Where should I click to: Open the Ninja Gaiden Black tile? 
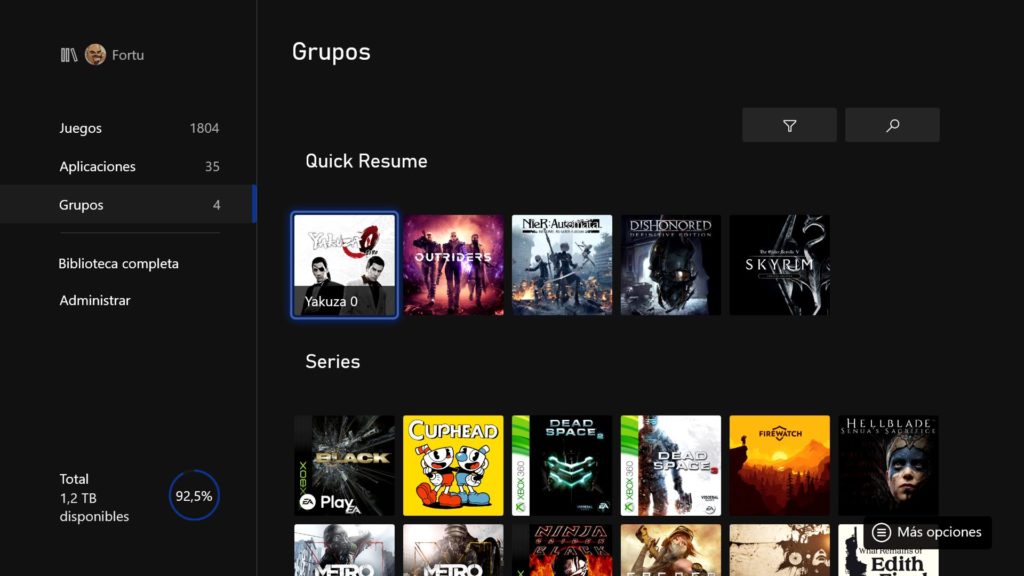point(562,550)
